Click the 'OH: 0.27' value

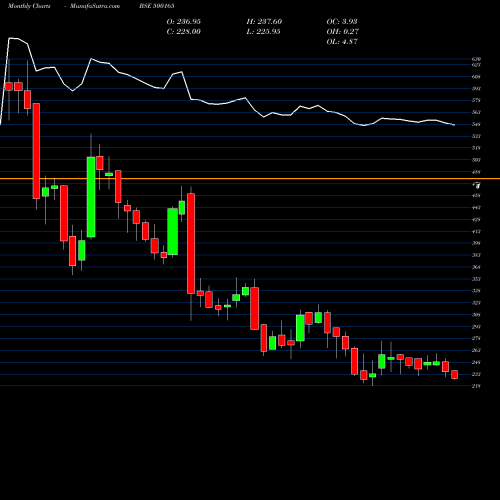click(343, 31)
